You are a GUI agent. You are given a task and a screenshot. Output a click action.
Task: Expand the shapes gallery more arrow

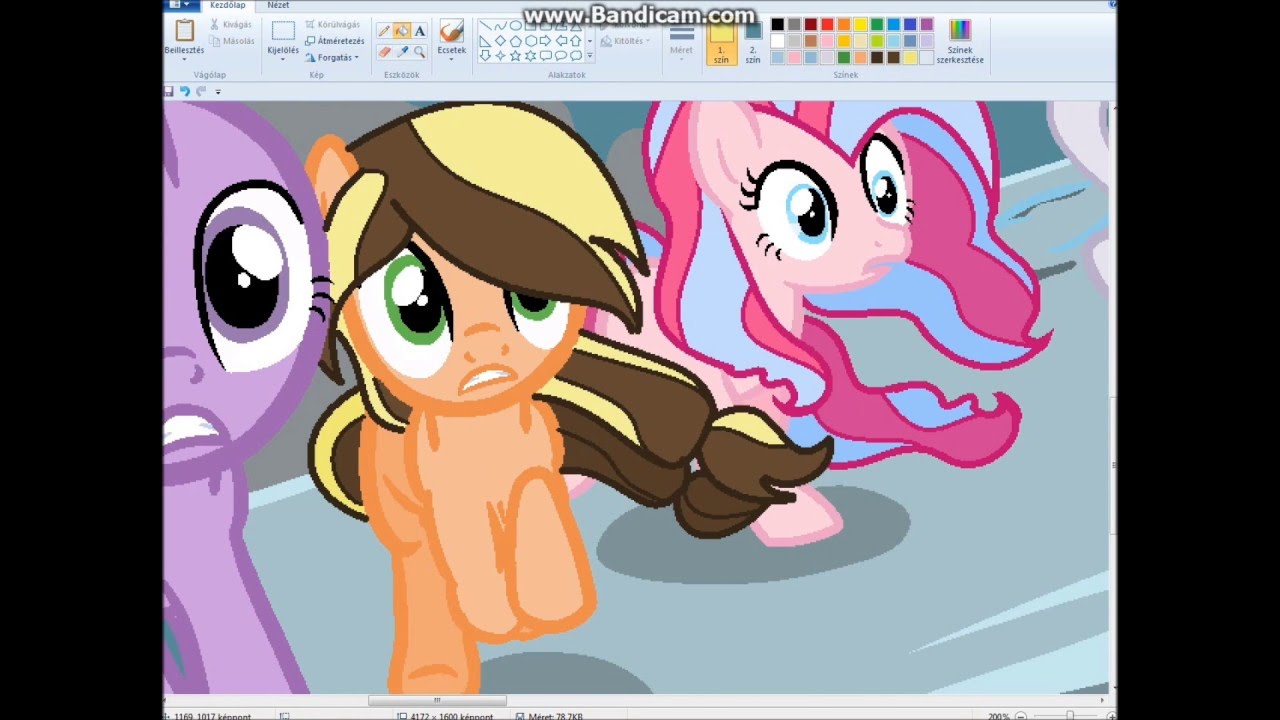[x=590, y=55]
